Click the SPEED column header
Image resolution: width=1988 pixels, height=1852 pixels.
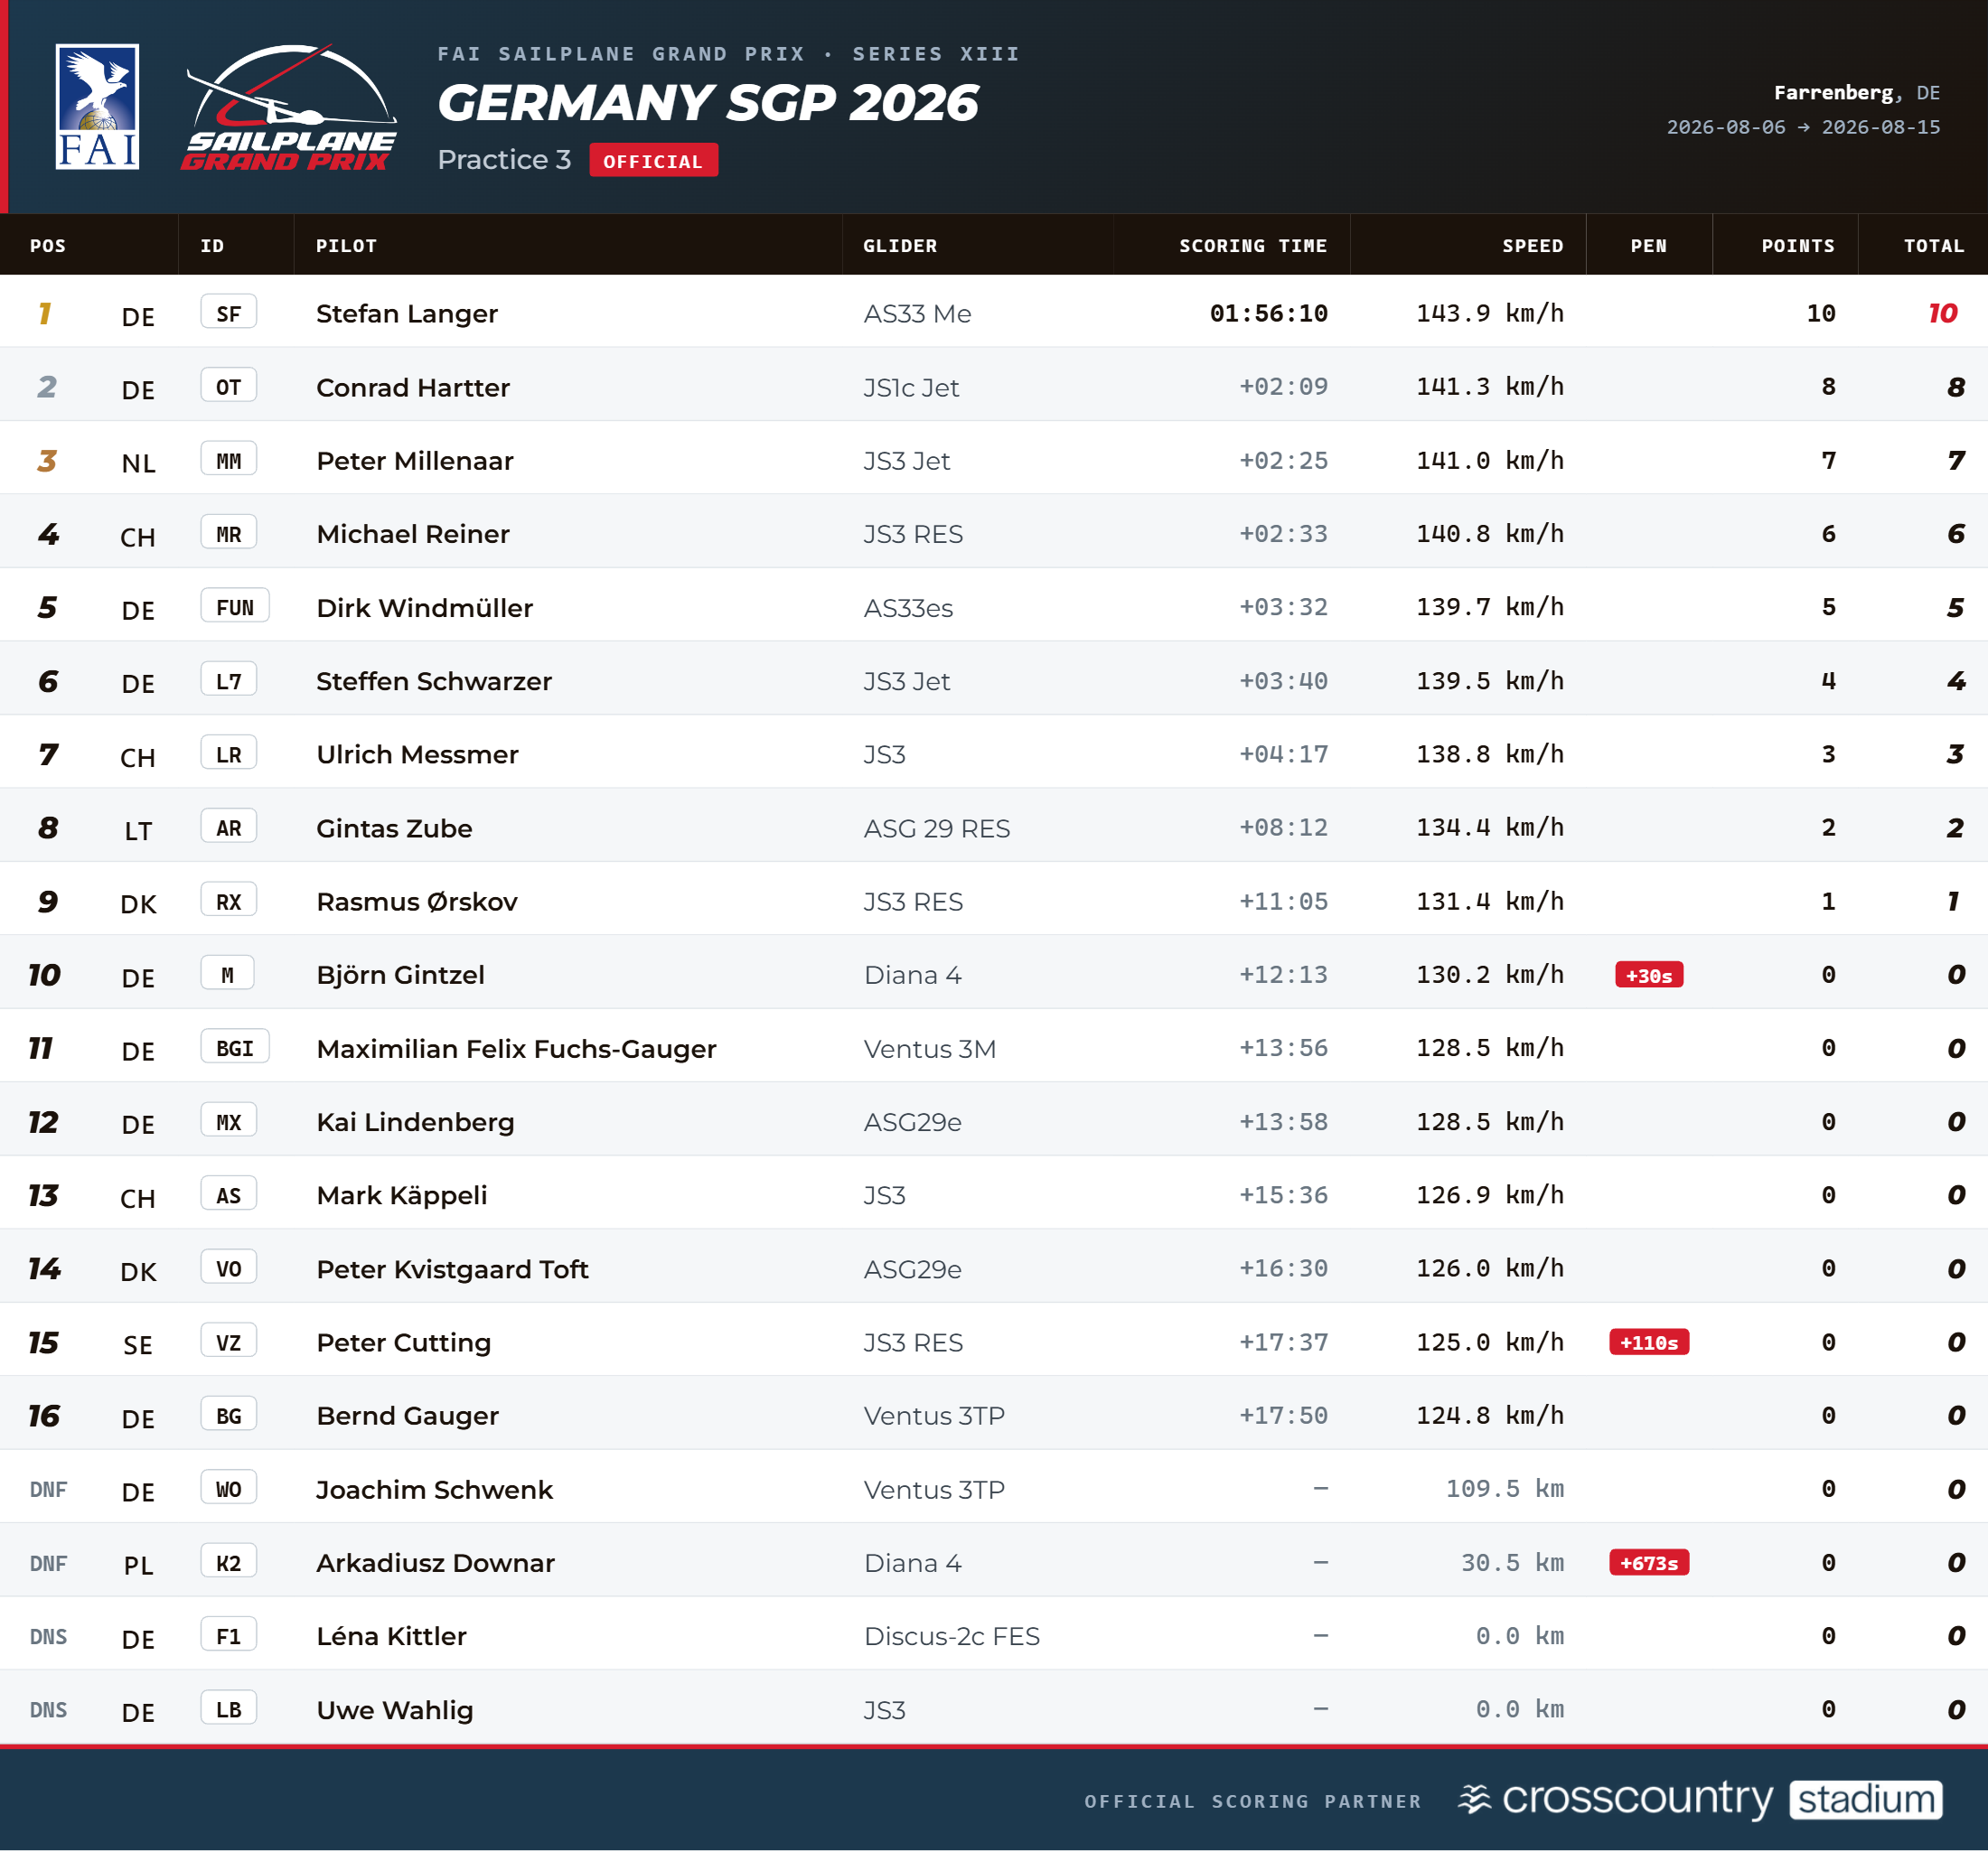[1532, 246]
